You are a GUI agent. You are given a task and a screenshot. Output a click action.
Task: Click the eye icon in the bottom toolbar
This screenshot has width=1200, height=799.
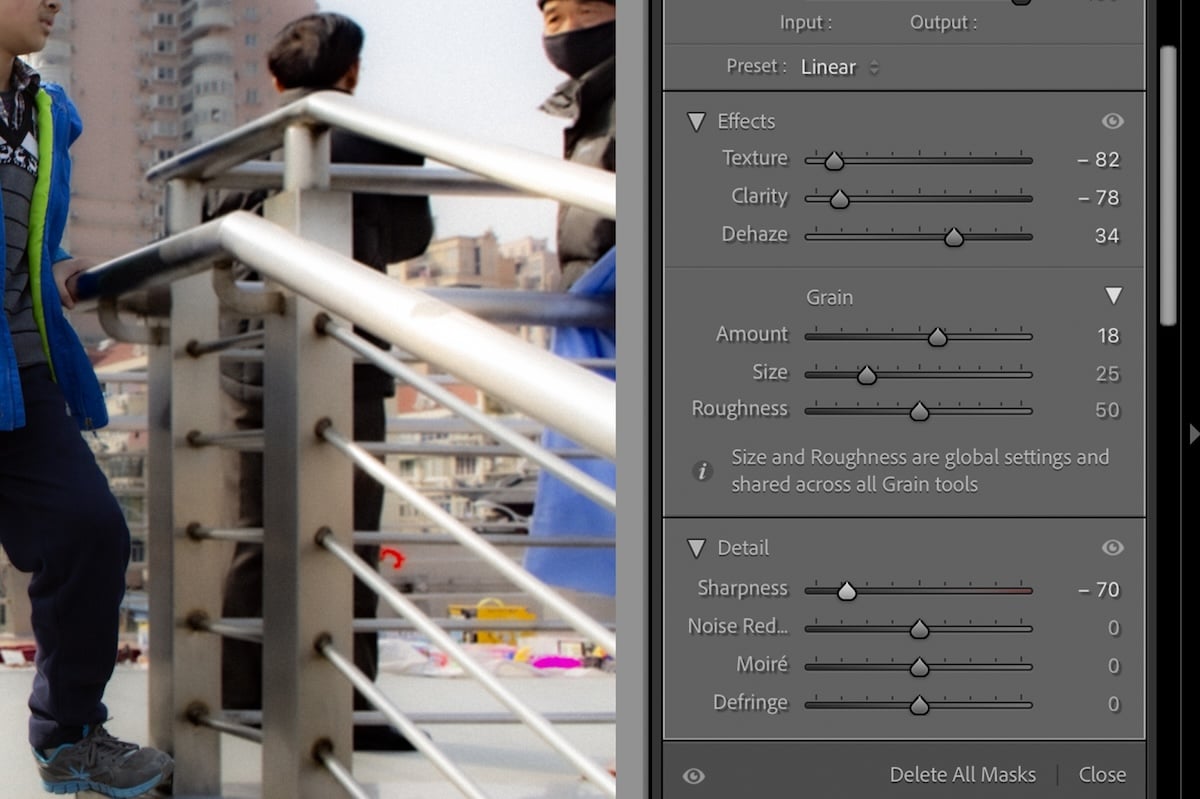[694, 774]
